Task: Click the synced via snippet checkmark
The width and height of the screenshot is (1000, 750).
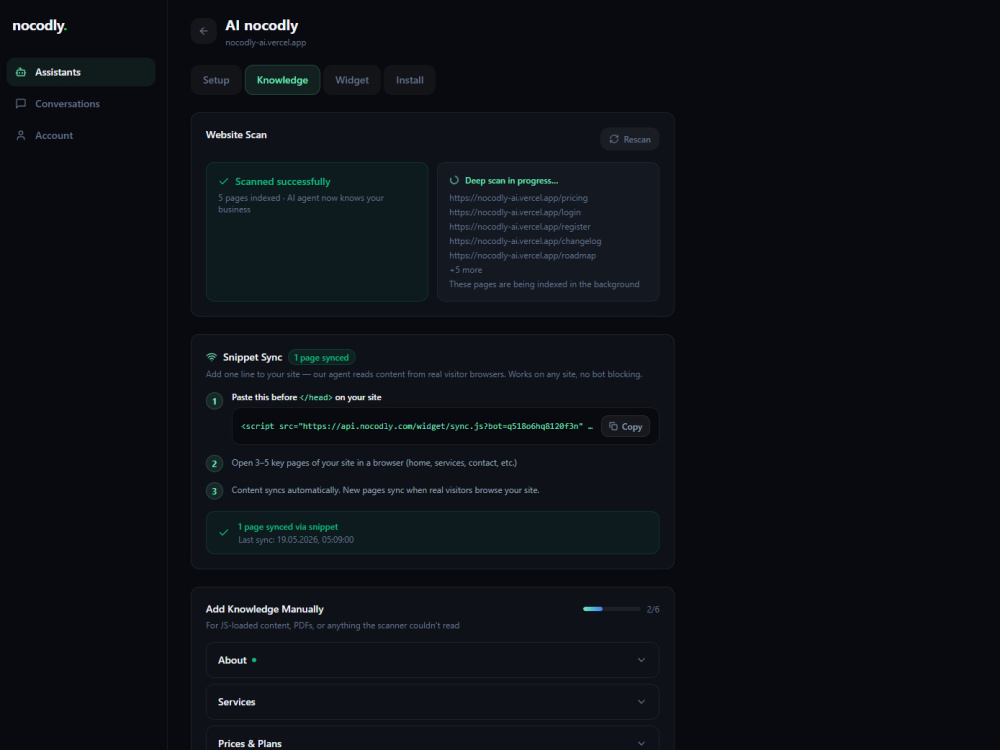Action: [x=224, y=533]
